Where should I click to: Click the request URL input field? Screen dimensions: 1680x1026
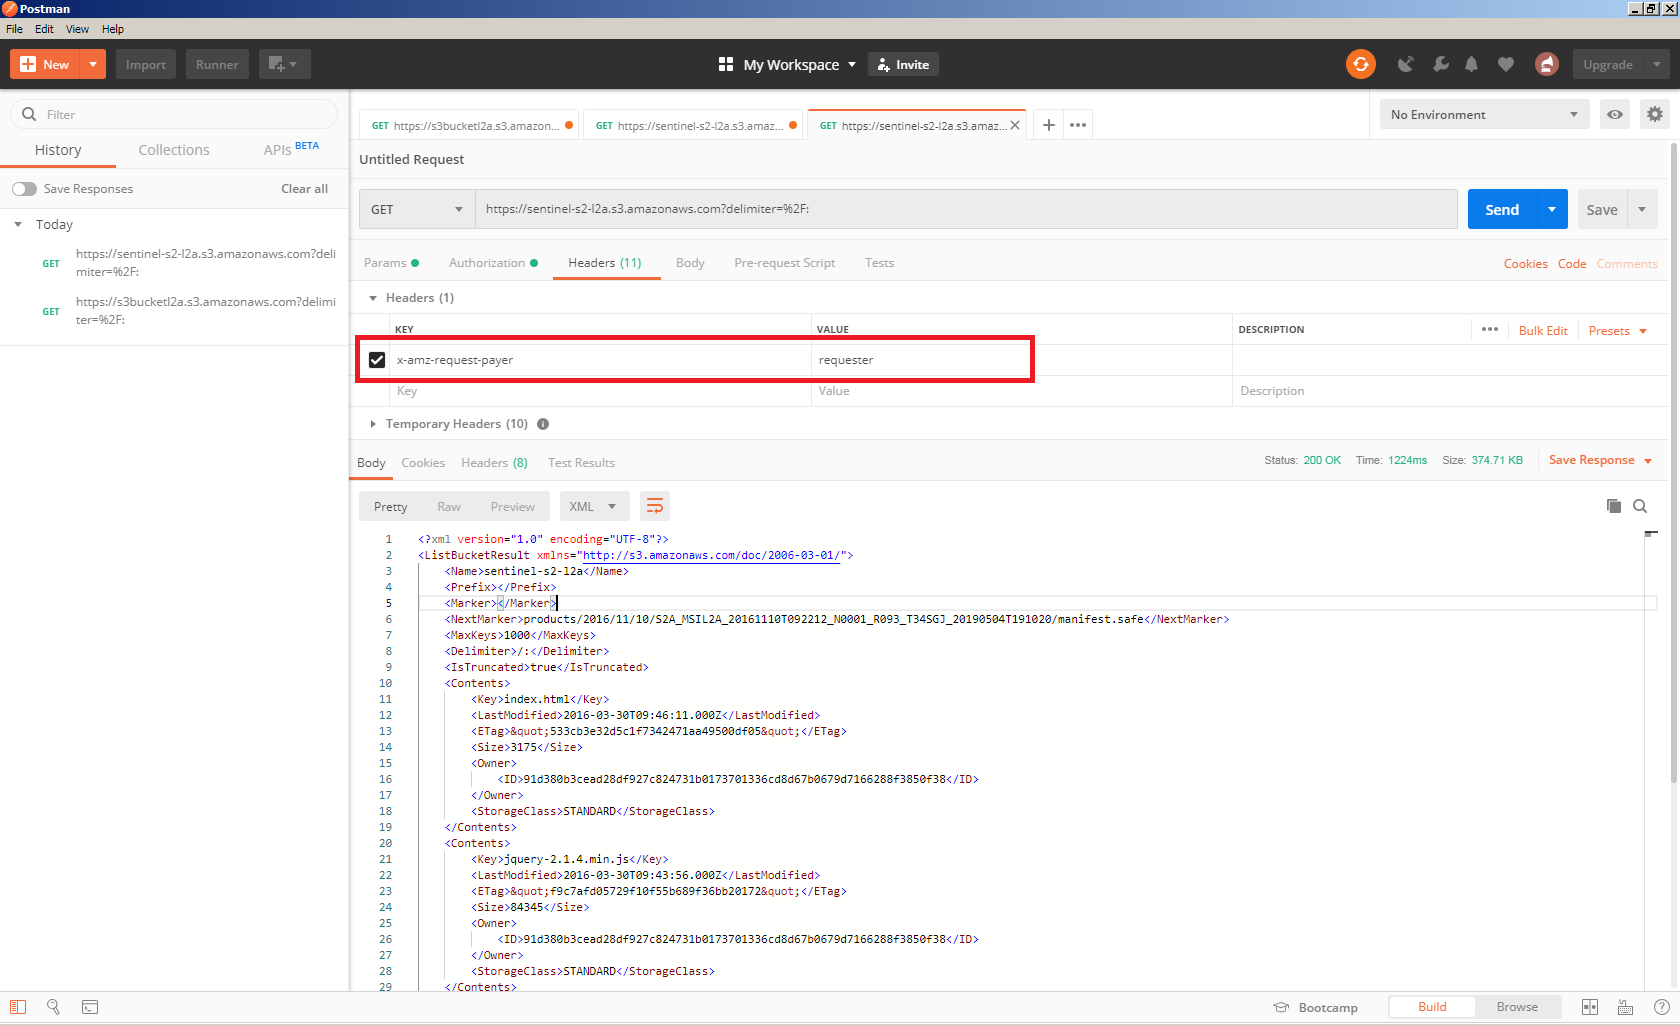pos(966,209)
